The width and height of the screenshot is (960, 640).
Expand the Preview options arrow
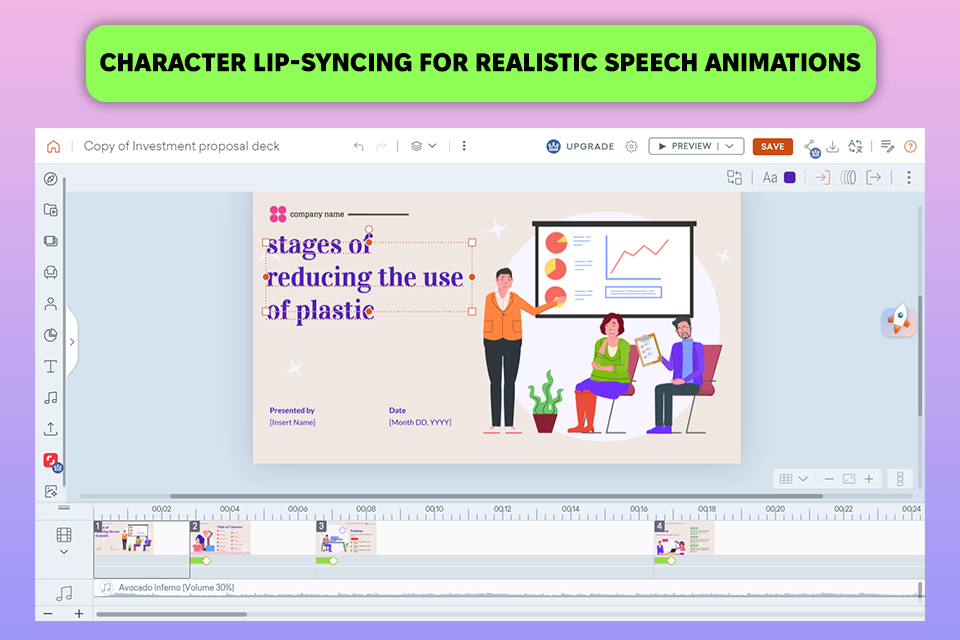point(730,146)
